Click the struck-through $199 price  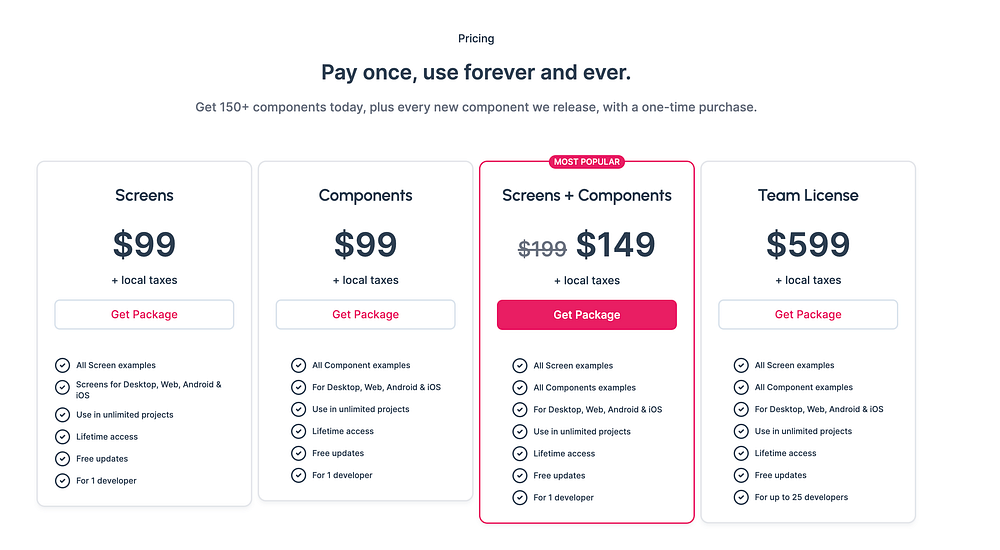(542, 249)
